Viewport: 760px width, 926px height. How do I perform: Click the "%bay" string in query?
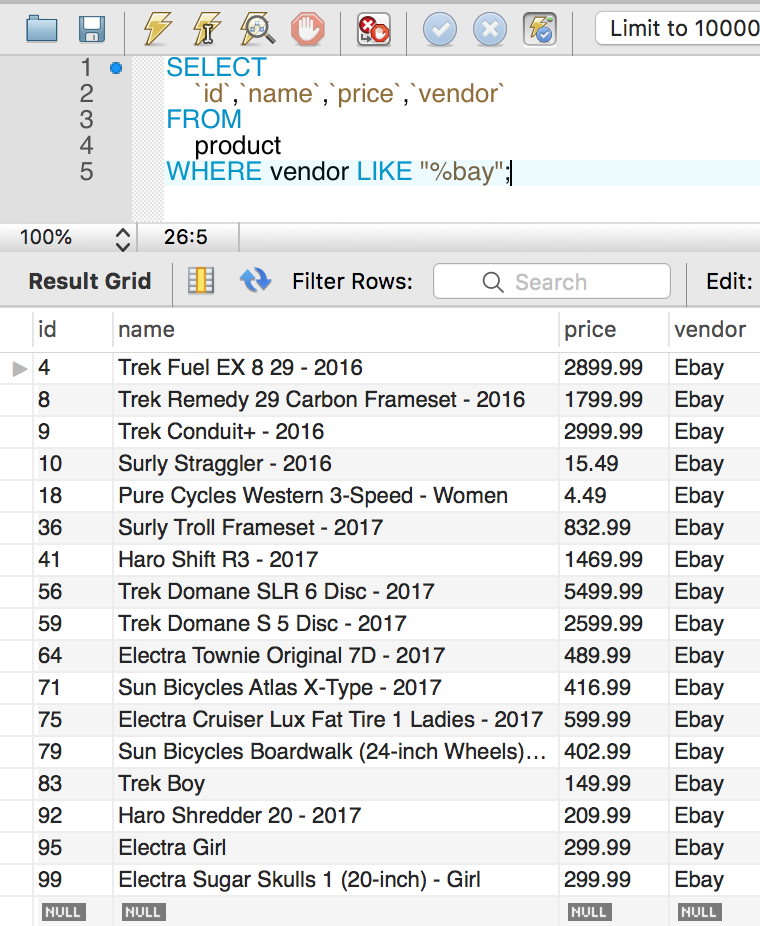coord(462,172)
